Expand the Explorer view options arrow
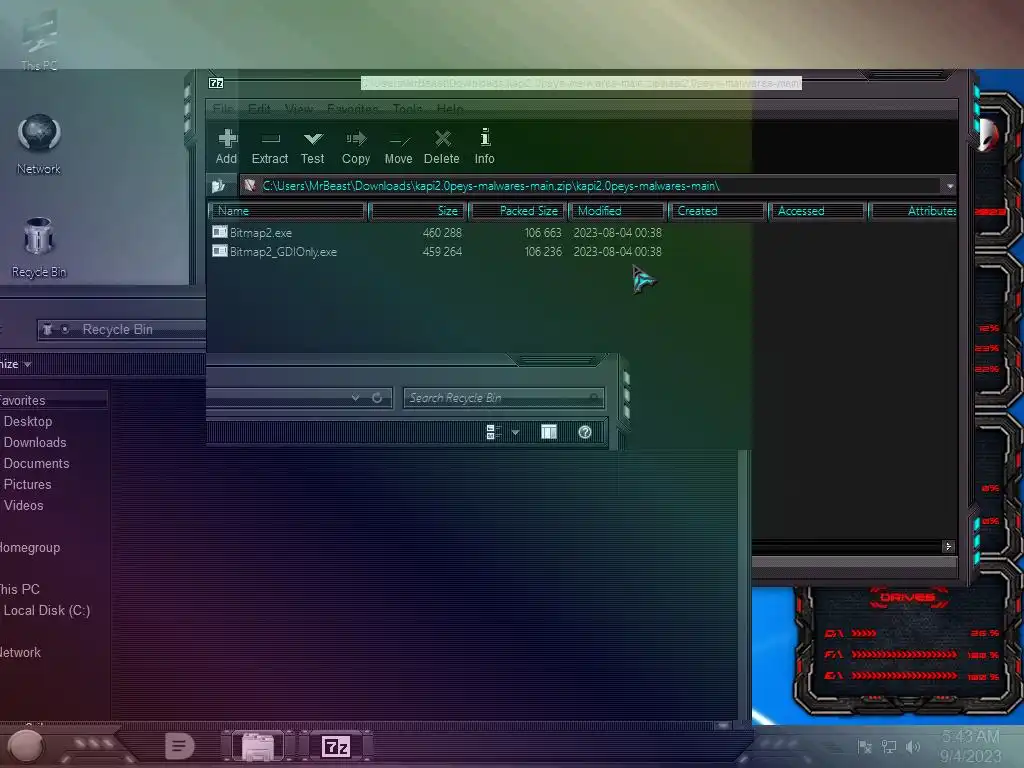This screenshot has height=768, width=1024. [515, 432]
